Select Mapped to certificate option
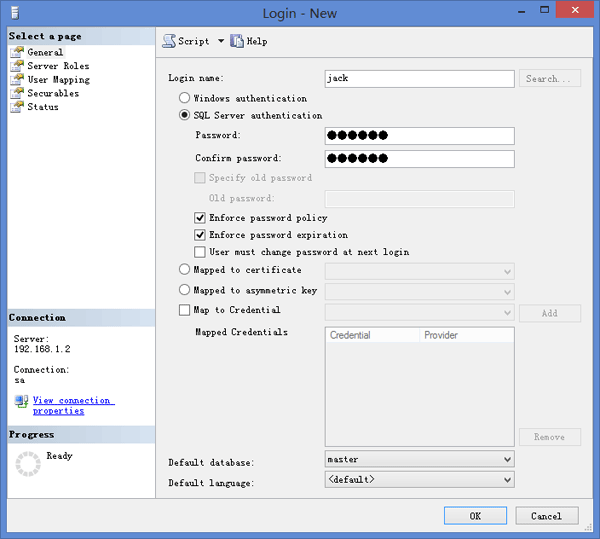Viewport: 600px width, 539px height. point(184,270)
